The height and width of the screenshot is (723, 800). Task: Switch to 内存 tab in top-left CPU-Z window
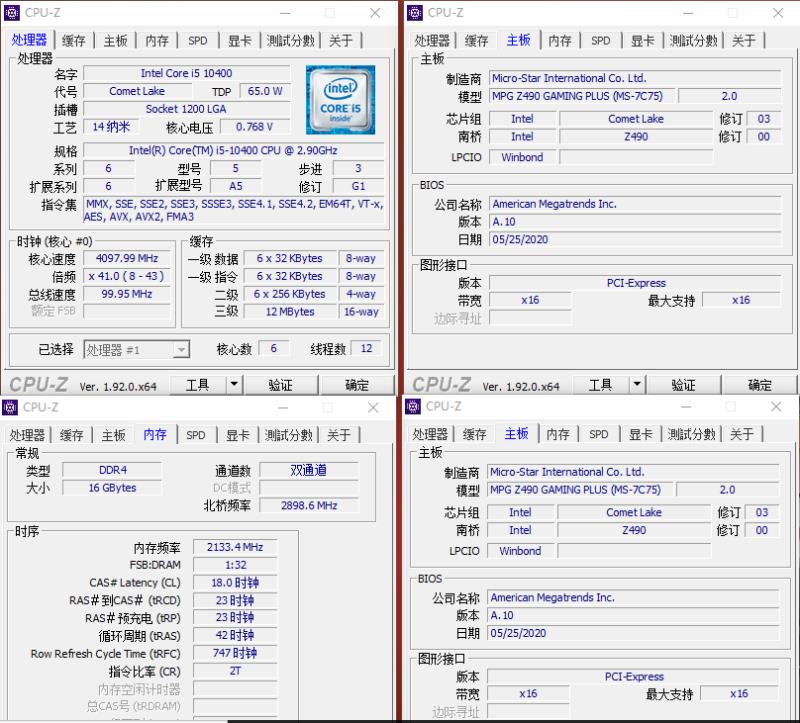point(157,40)
